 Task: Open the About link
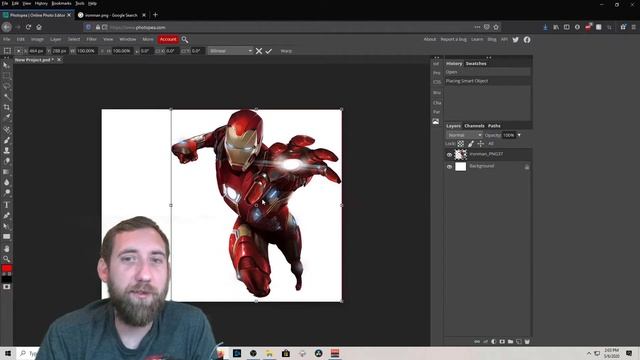tap(429, 40)
